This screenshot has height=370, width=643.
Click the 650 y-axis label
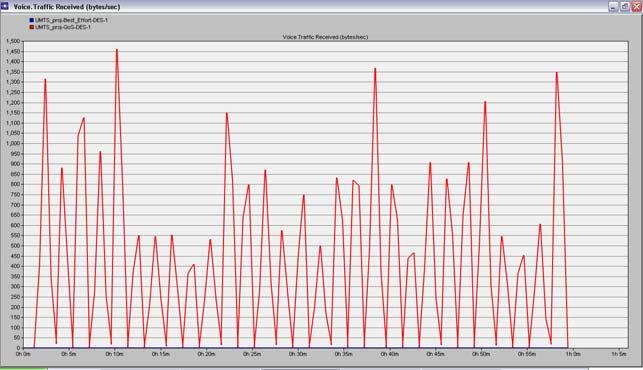click(x=15, y=215)
